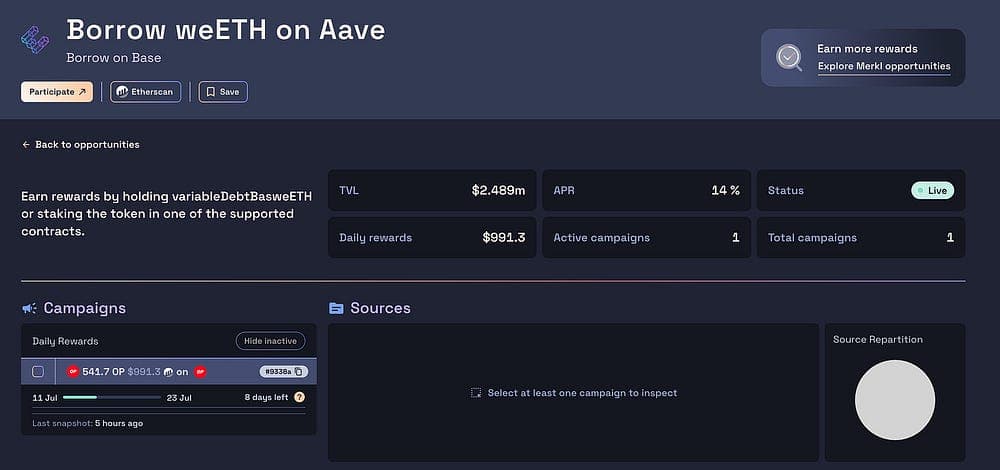Screen dimensions: 1000x470
Task: Click the '23 Jul' end date
Action: 179,397
